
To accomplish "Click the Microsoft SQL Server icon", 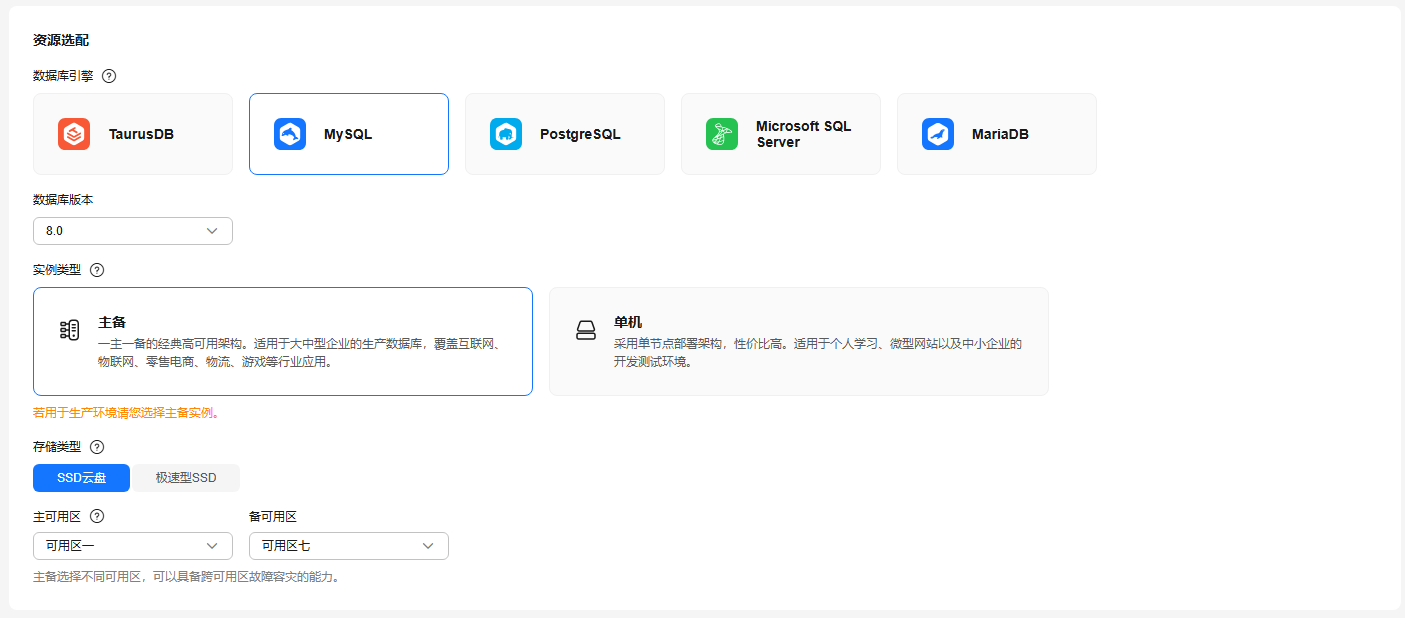I will click(x=722, y=134).
